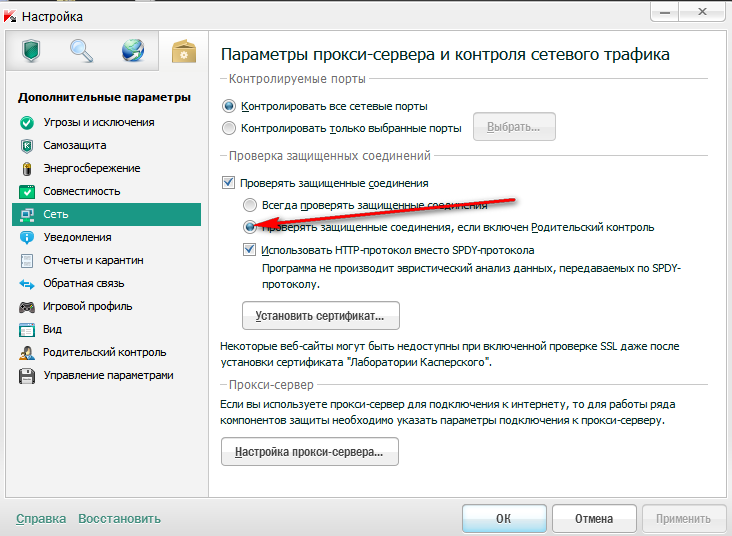Click the Проверка защищенных соединений group label

coord(330,155)
